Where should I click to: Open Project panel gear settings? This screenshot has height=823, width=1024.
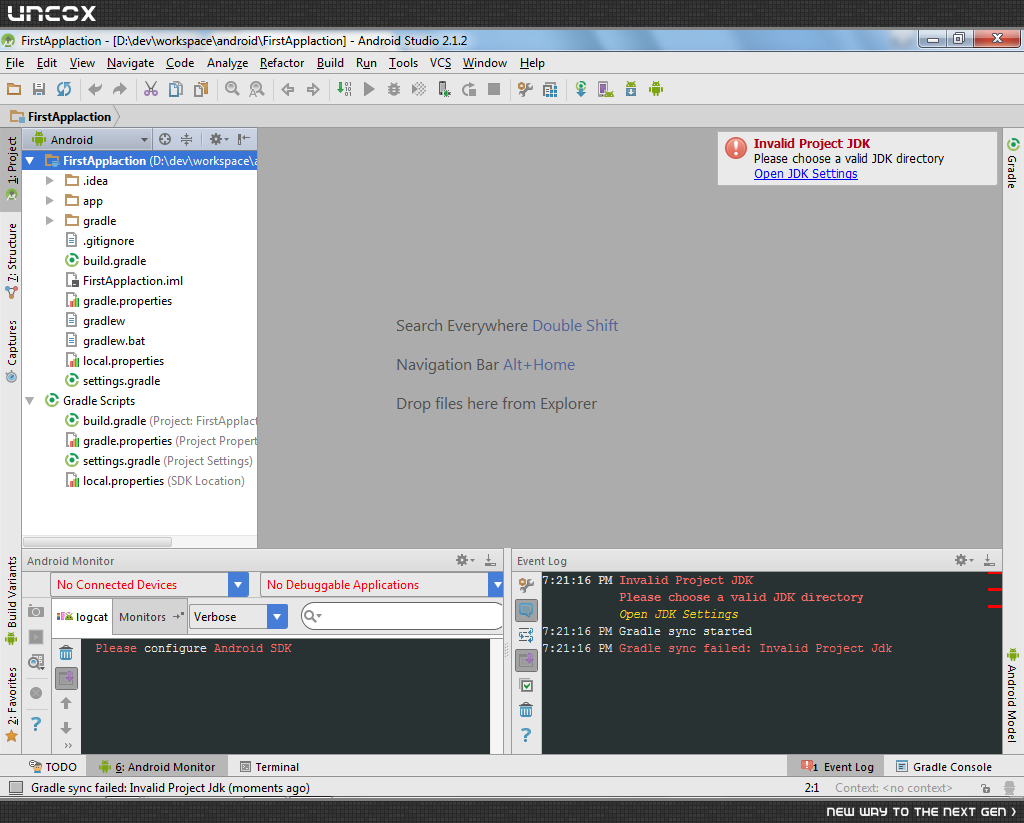point(218,139)
